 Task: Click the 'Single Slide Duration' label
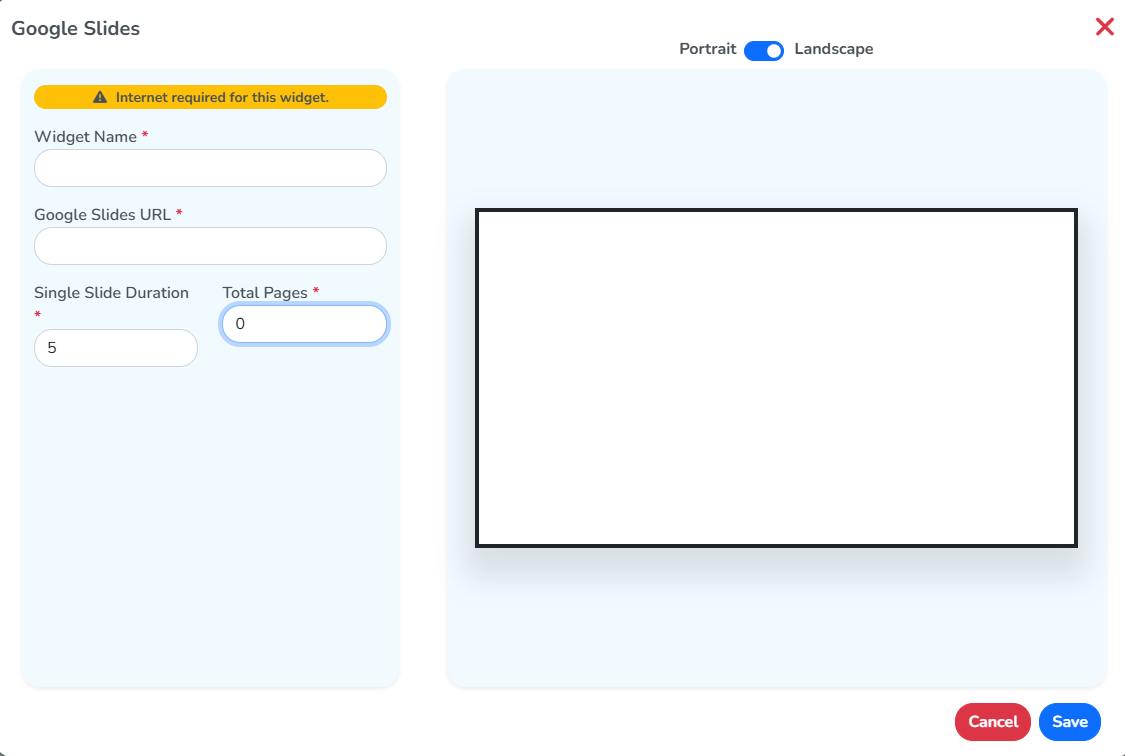tap(111, 293)
